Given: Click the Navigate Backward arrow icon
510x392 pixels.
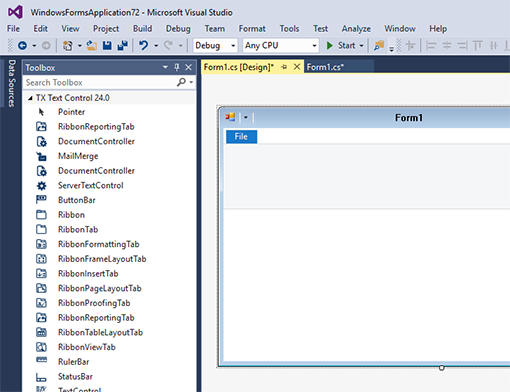Looking at the screenshot, I should [x=22, y=45].
